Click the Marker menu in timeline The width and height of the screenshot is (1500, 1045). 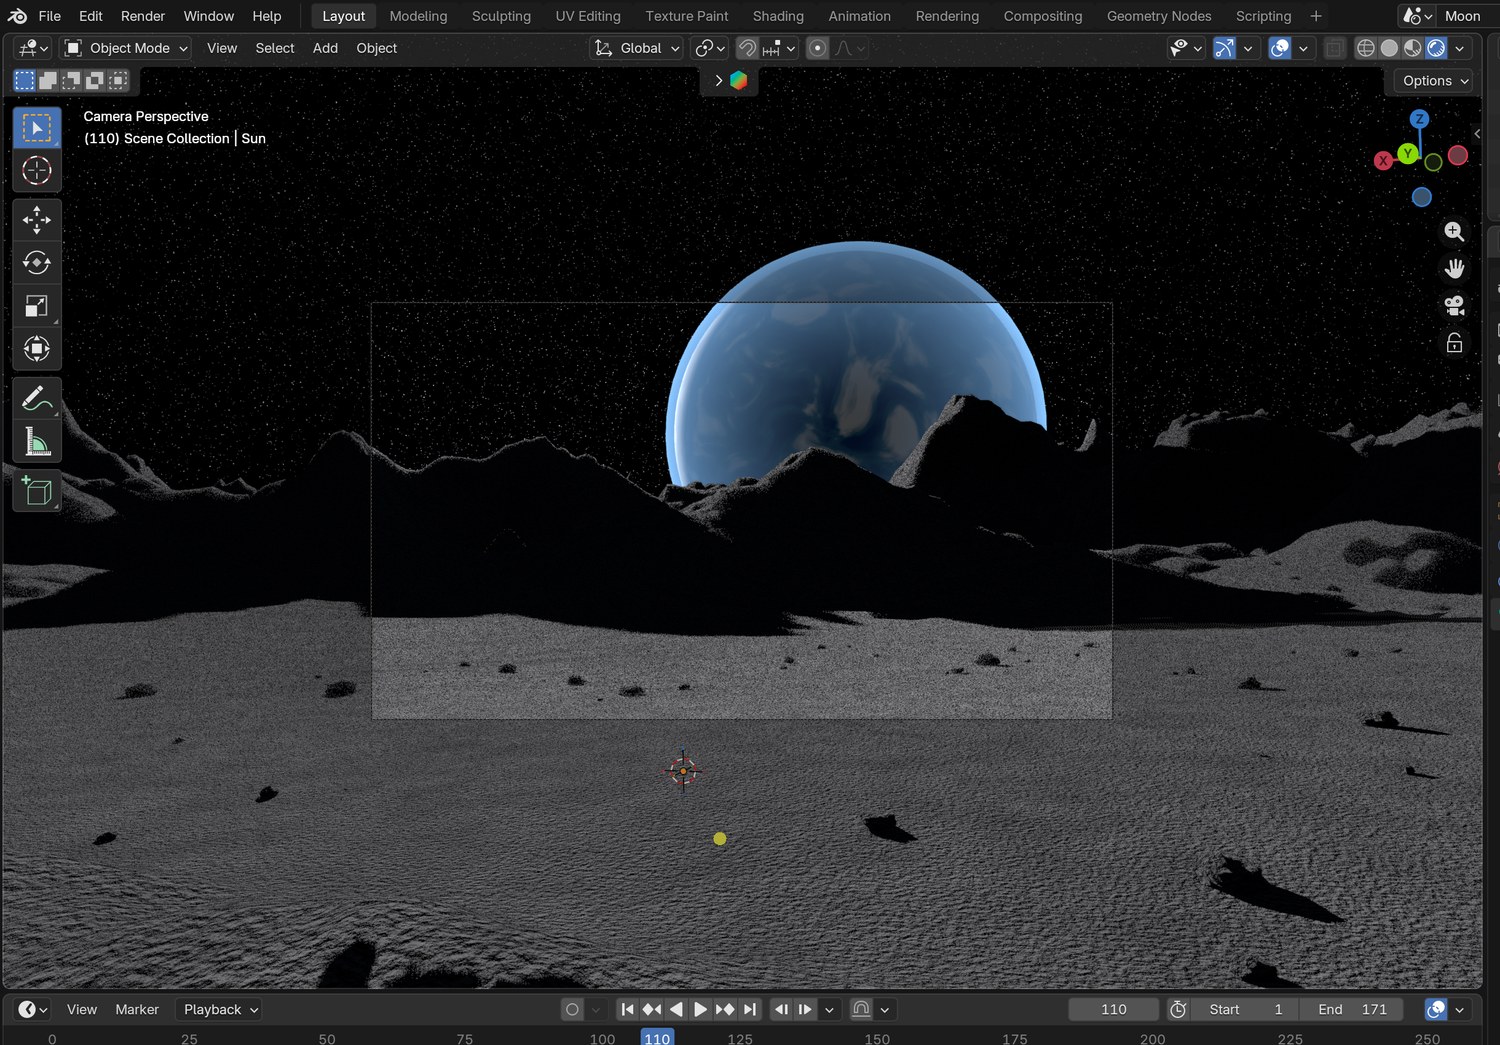point(137,1010)
